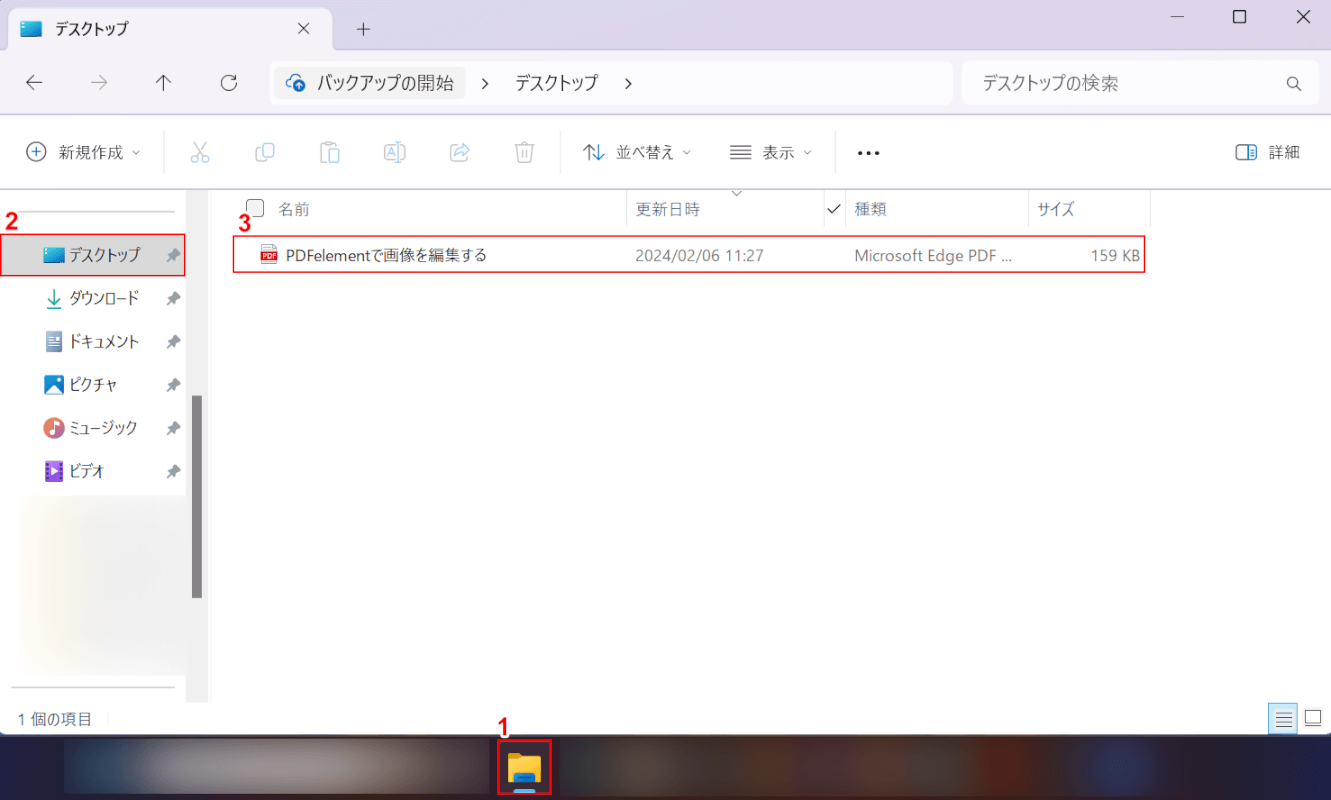1331x800 pixels.
Task: Select デスクトップ in the sidebar
Action: coord(93,255)
